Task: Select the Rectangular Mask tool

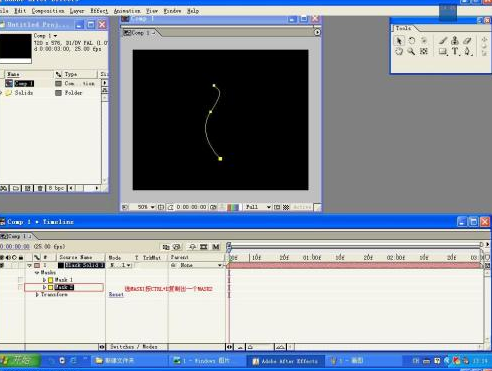Action: (x=443, y=51)
